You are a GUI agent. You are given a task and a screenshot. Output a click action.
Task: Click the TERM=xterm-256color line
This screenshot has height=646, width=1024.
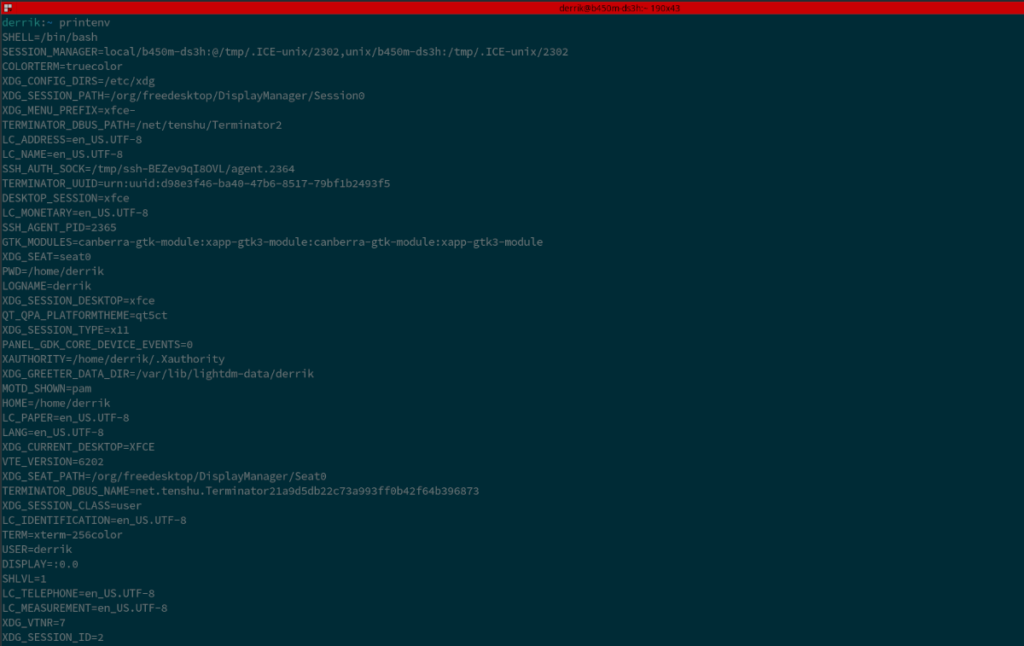click(x=60, y=534)
